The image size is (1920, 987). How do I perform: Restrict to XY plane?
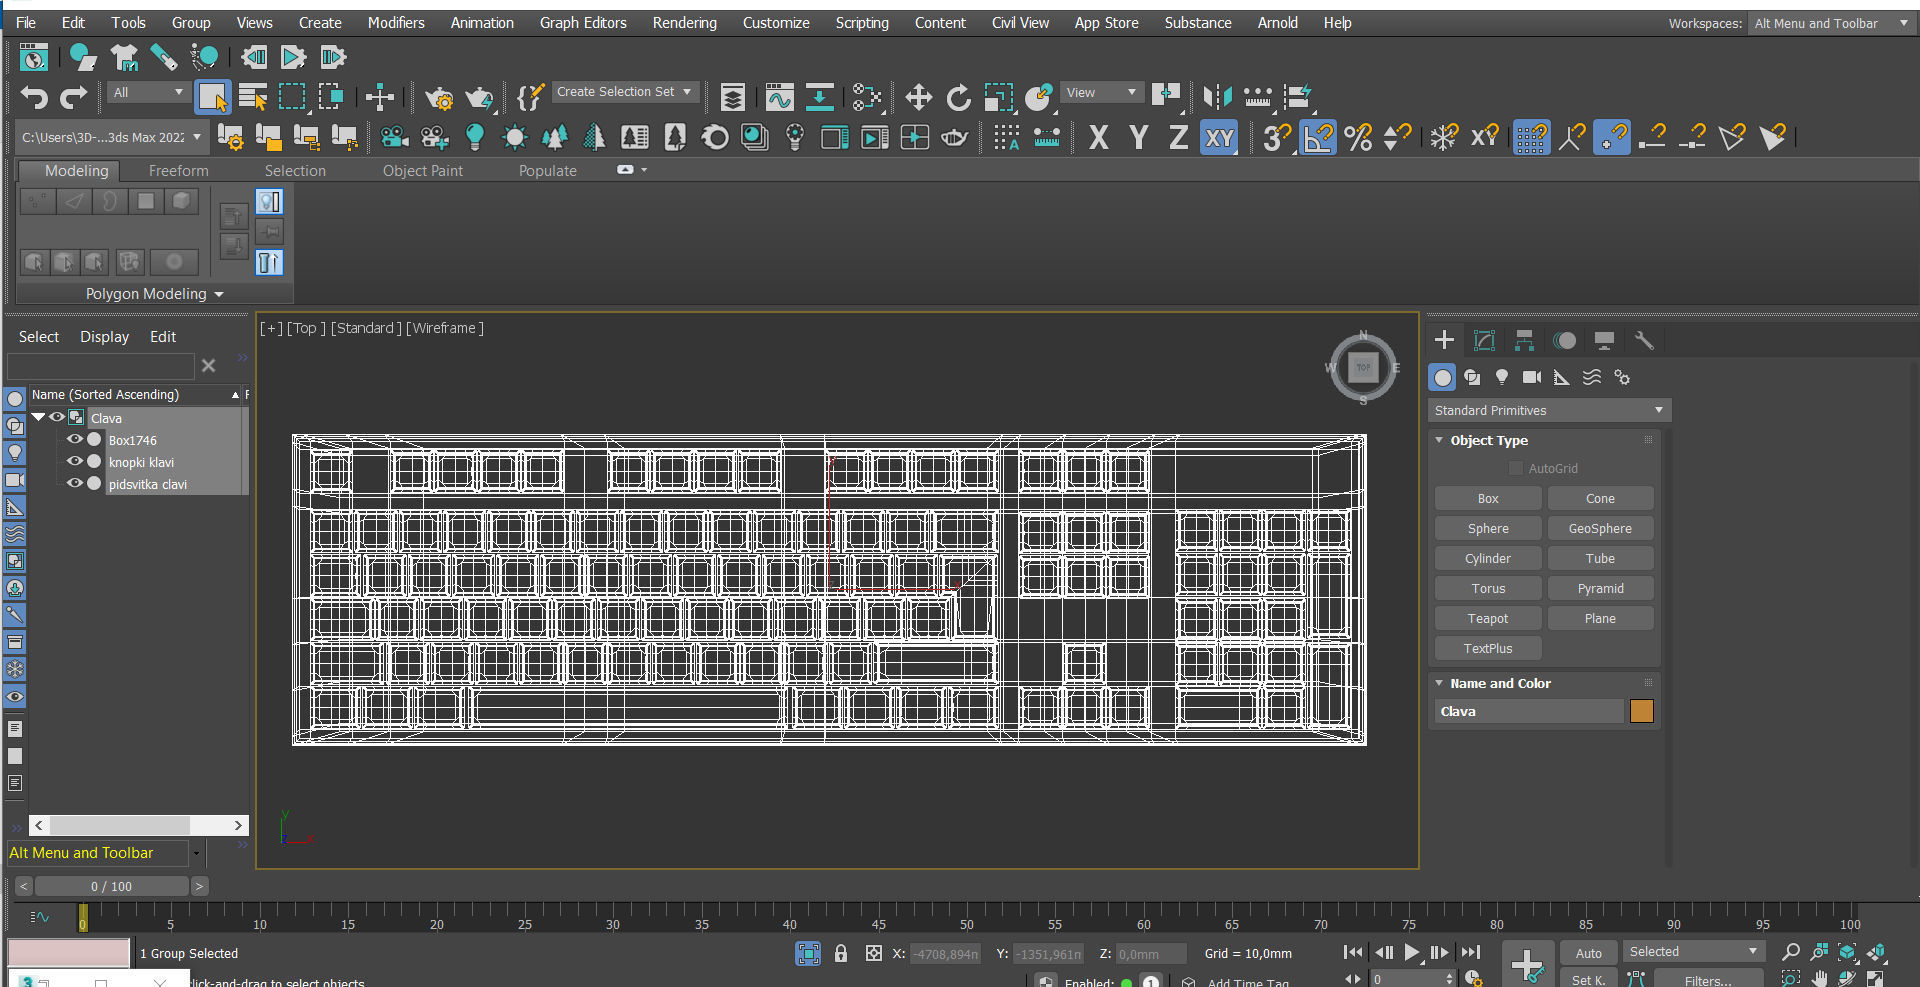click(x=1219, y=137)
